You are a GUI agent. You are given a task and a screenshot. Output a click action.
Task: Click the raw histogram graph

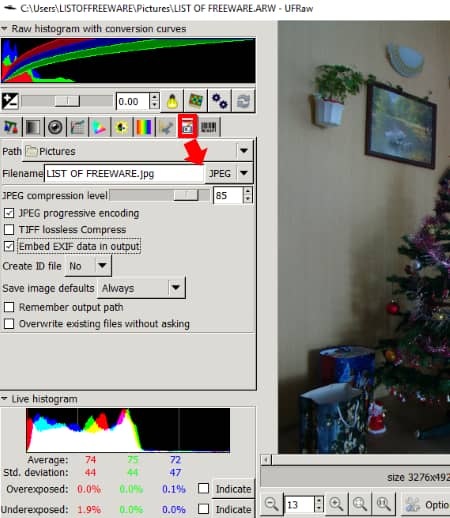coord(128,61)
